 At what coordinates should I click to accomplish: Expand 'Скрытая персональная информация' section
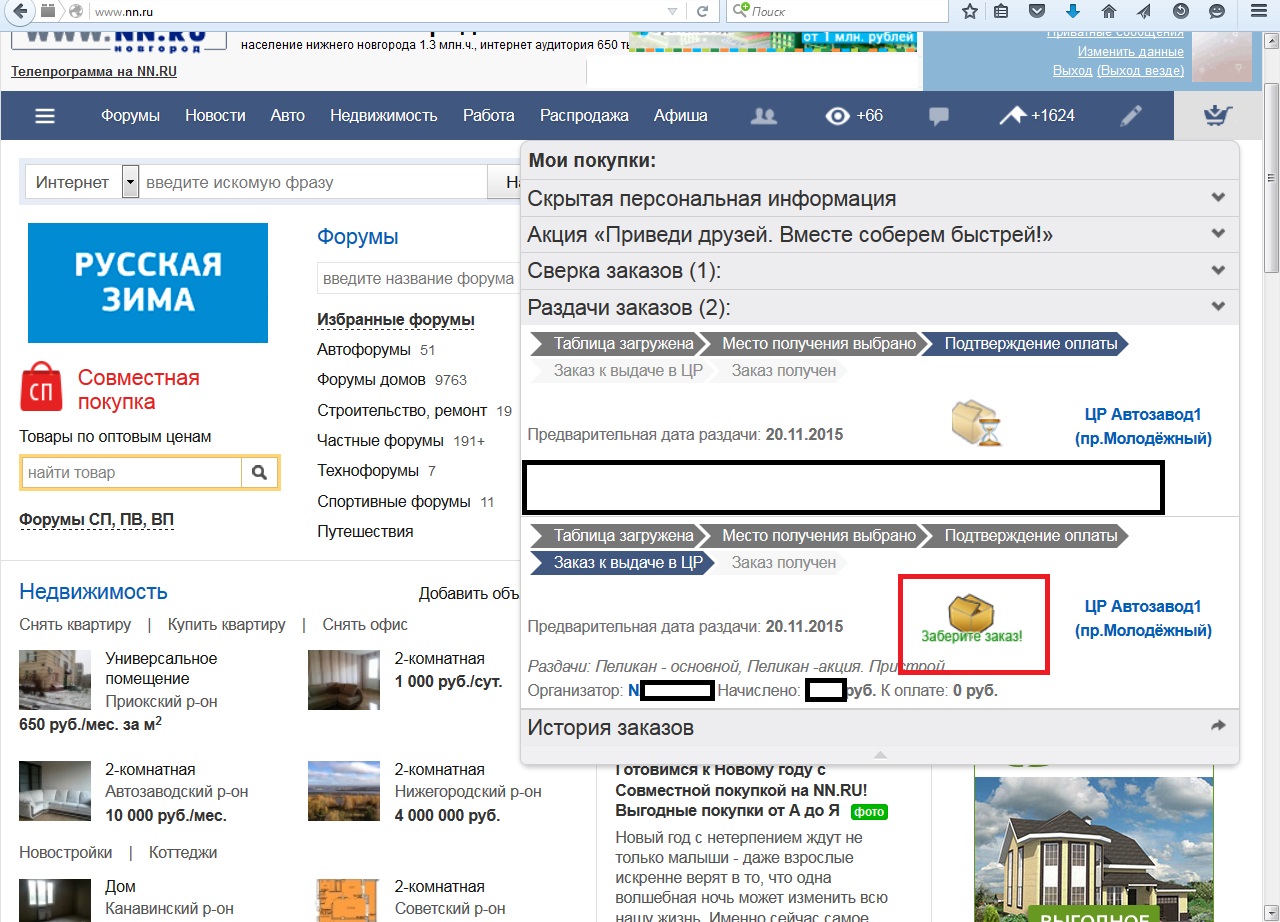pos(1217,198)
